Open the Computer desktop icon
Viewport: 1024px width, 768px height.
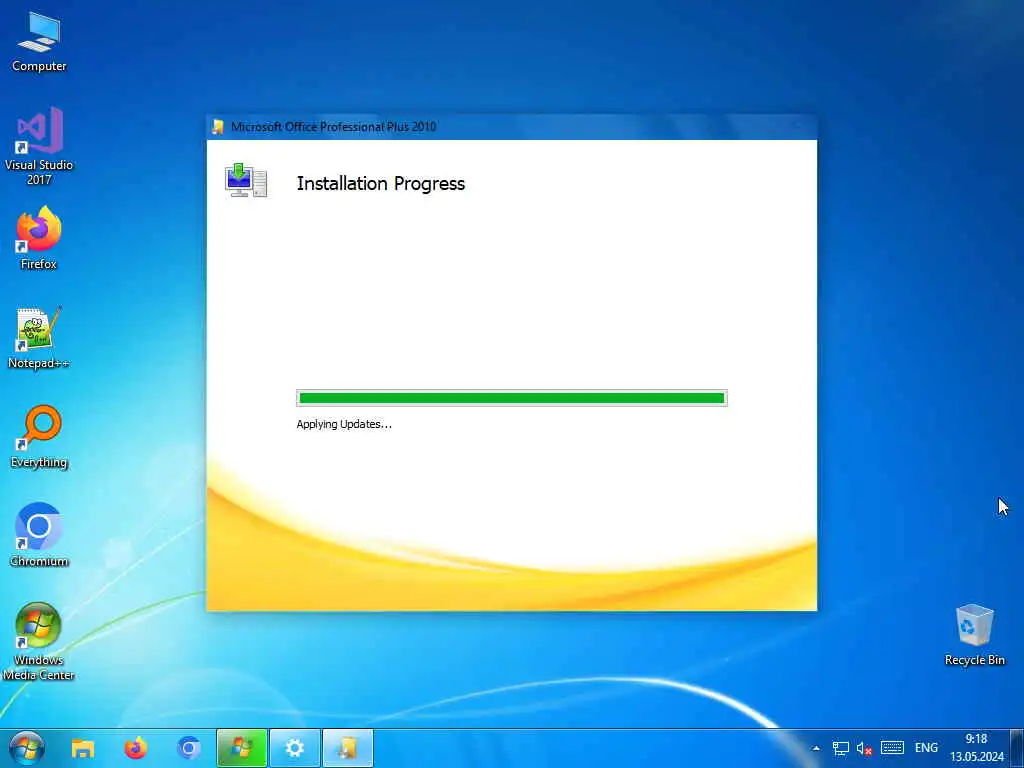39,42
